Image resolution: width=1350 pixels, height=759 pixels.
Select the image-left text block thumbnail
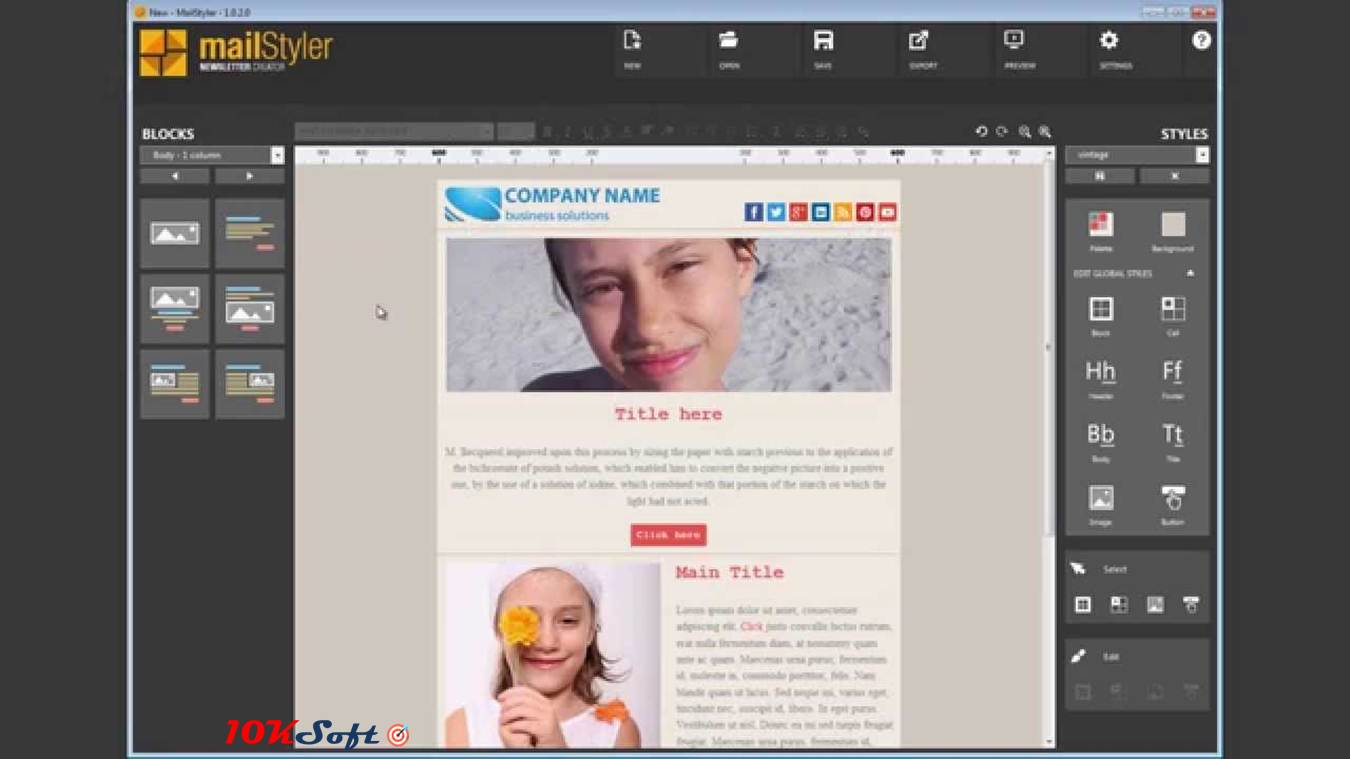(x=175, y=383)
